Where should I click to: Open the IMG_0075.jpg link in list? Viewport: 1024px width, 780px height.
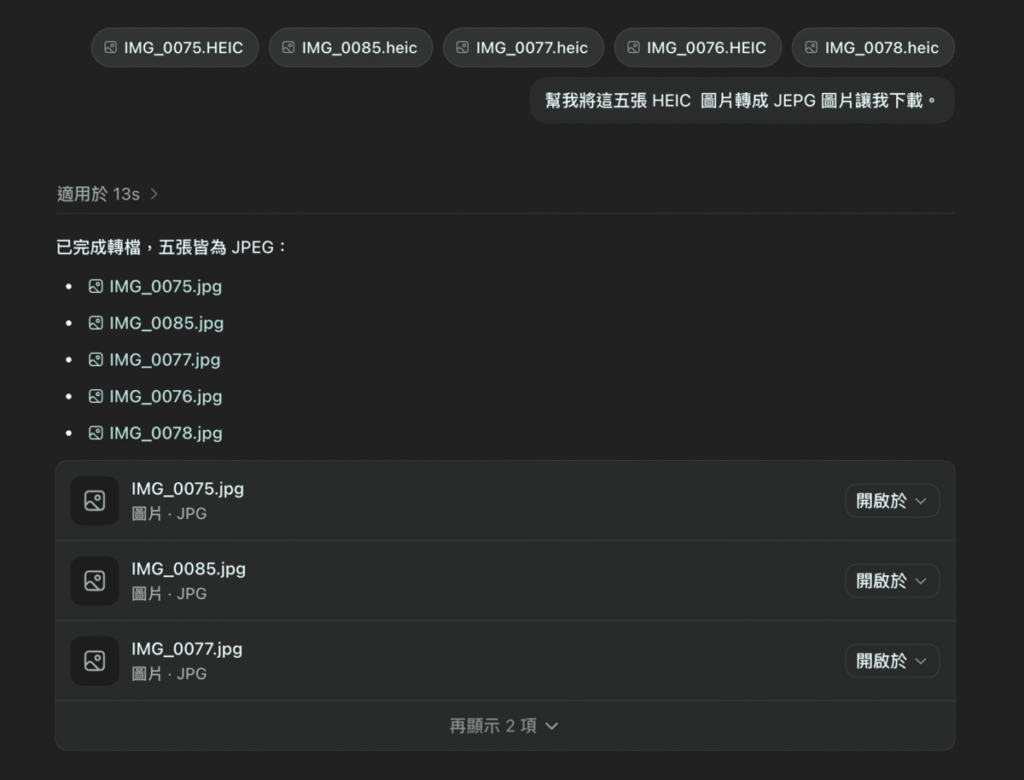[x=165, y=286]
